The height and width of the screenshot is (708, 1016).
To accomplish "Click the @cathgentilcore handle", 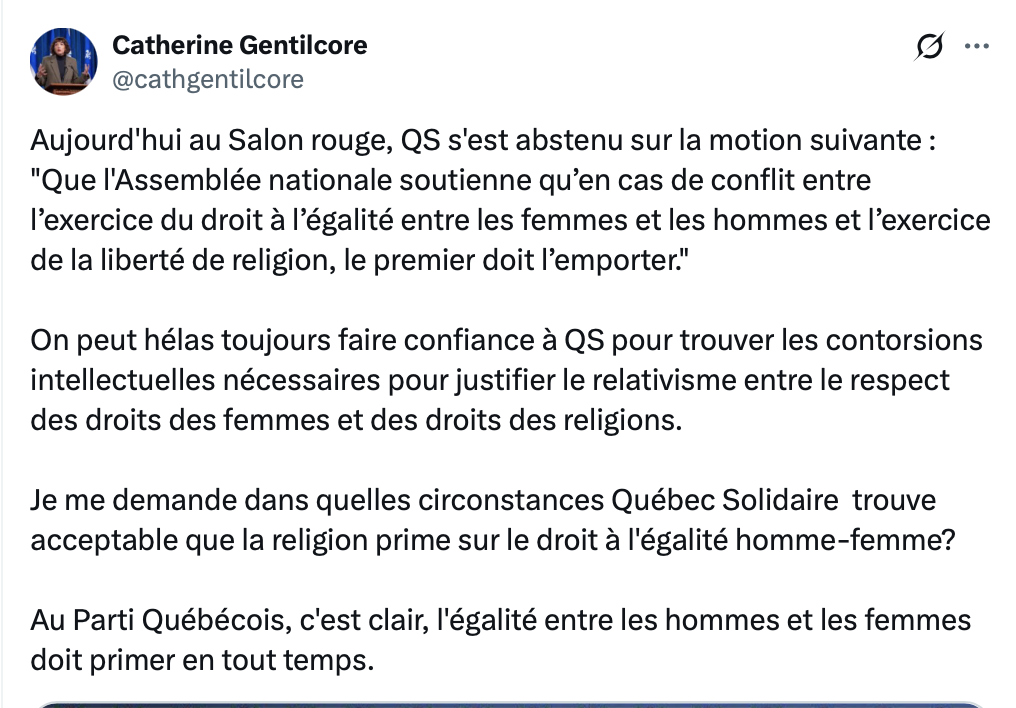I will (x=207, y=78).
